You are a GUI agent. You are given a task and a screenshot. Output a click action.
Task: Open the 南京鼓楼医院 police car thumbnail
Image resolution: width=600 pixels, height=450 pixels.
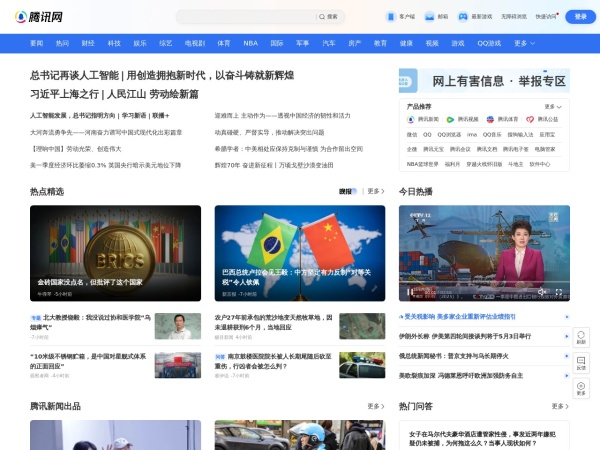point(362,365)
